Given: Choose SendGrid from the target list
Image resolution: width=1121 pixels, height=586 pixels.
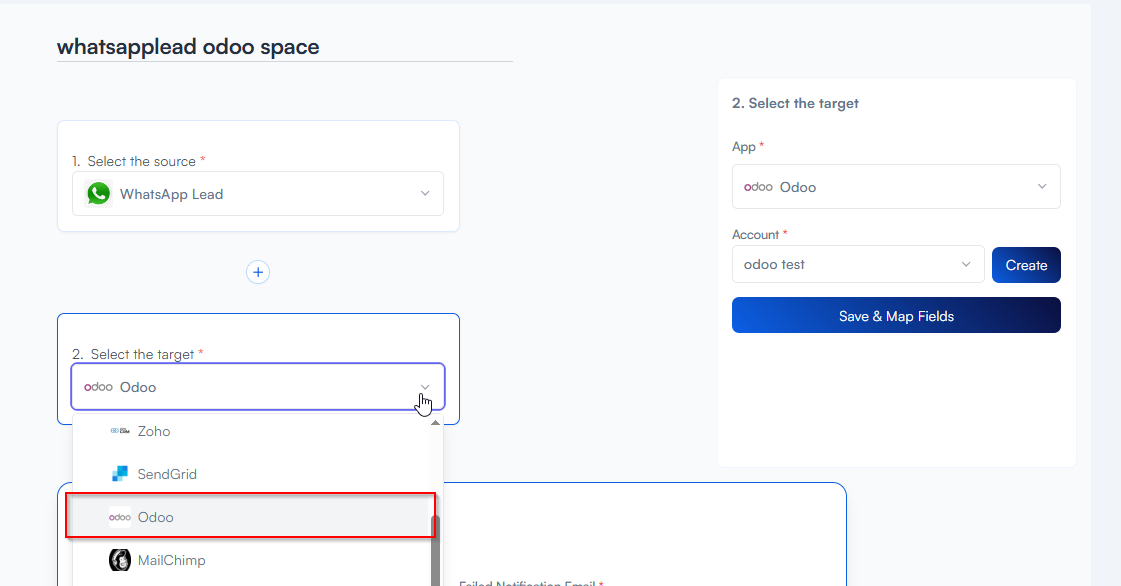Looking at the screenshot, I should pos(167,474).
